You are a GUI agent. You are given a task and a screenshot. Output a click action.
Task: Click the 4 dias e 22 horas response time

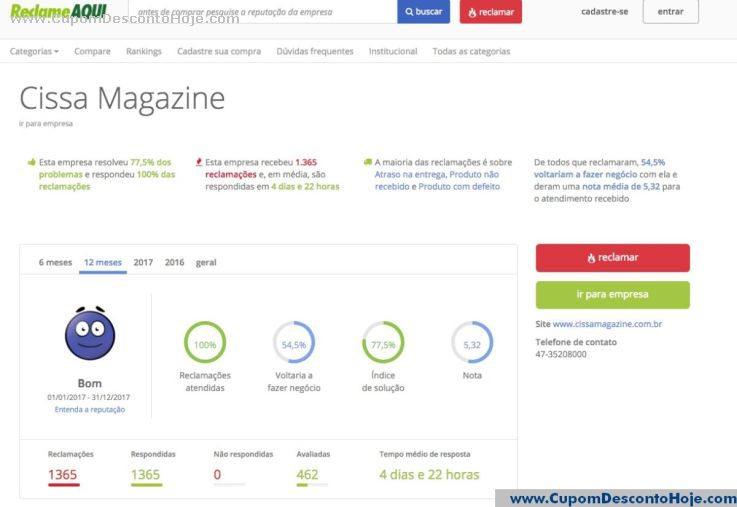429,475
